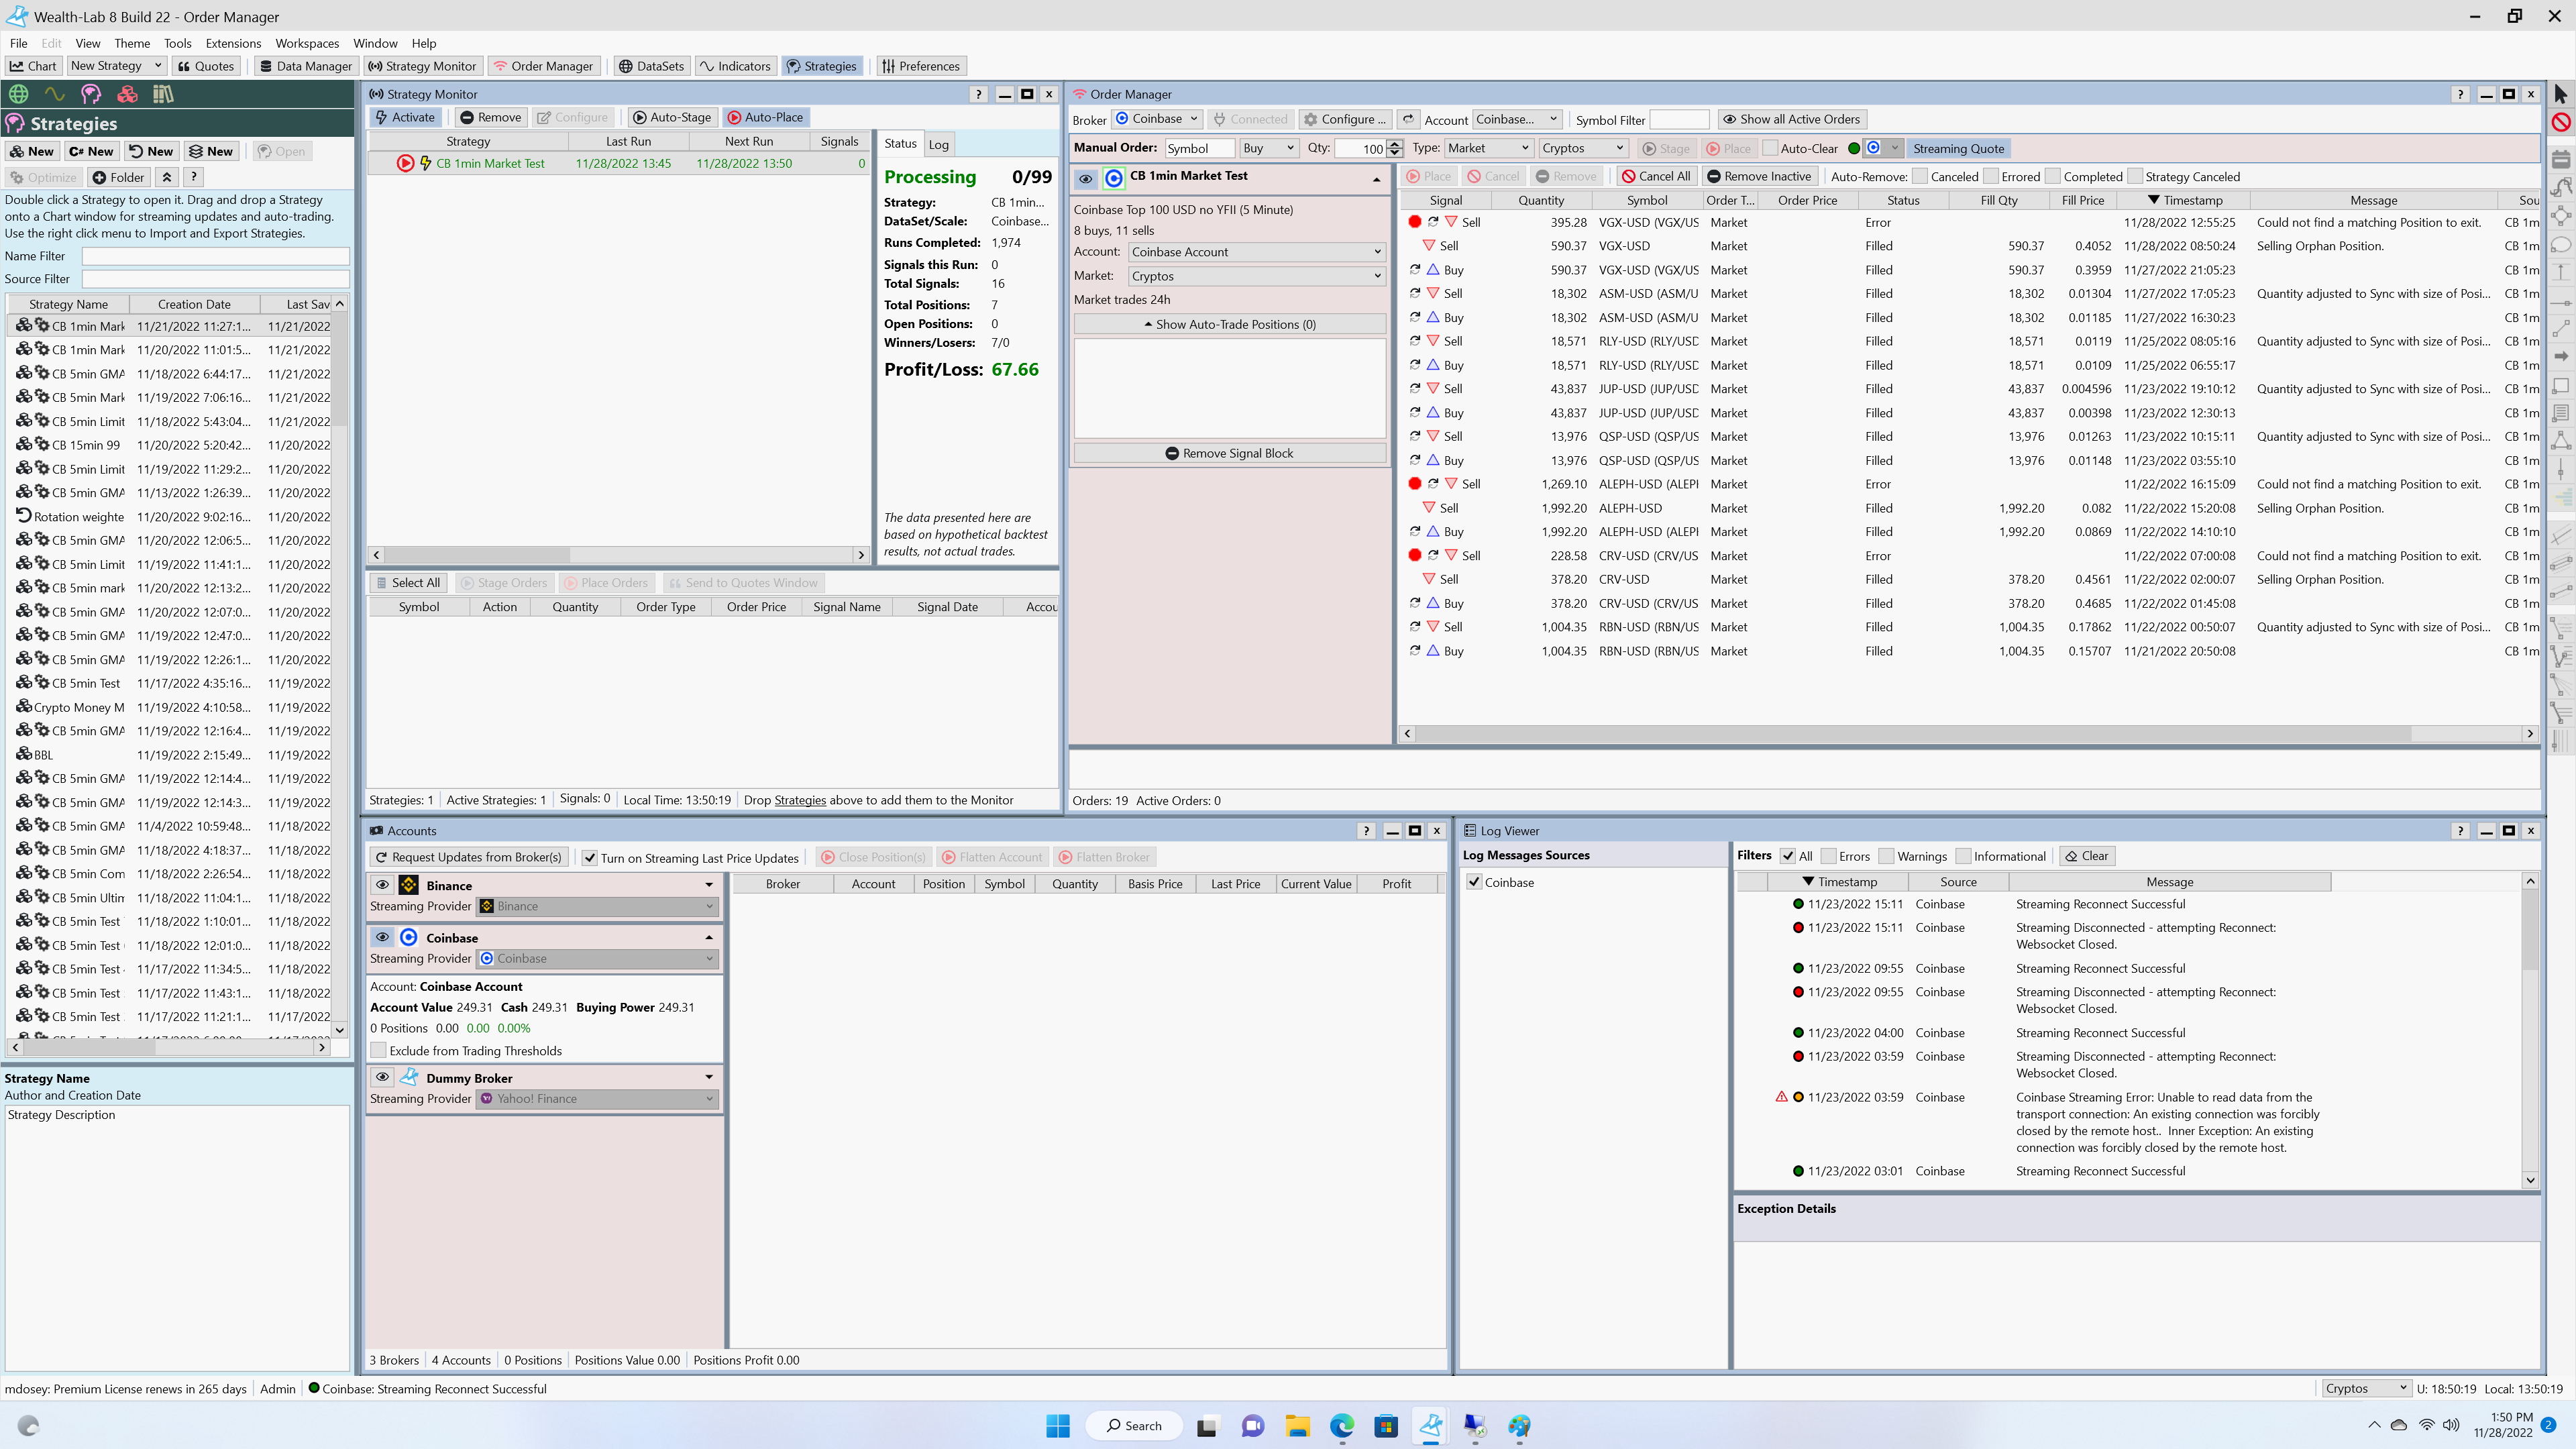Open the Theme menu
Image resolution: width=2576 pixels, height=1449 pixels.
coord(132,43)
